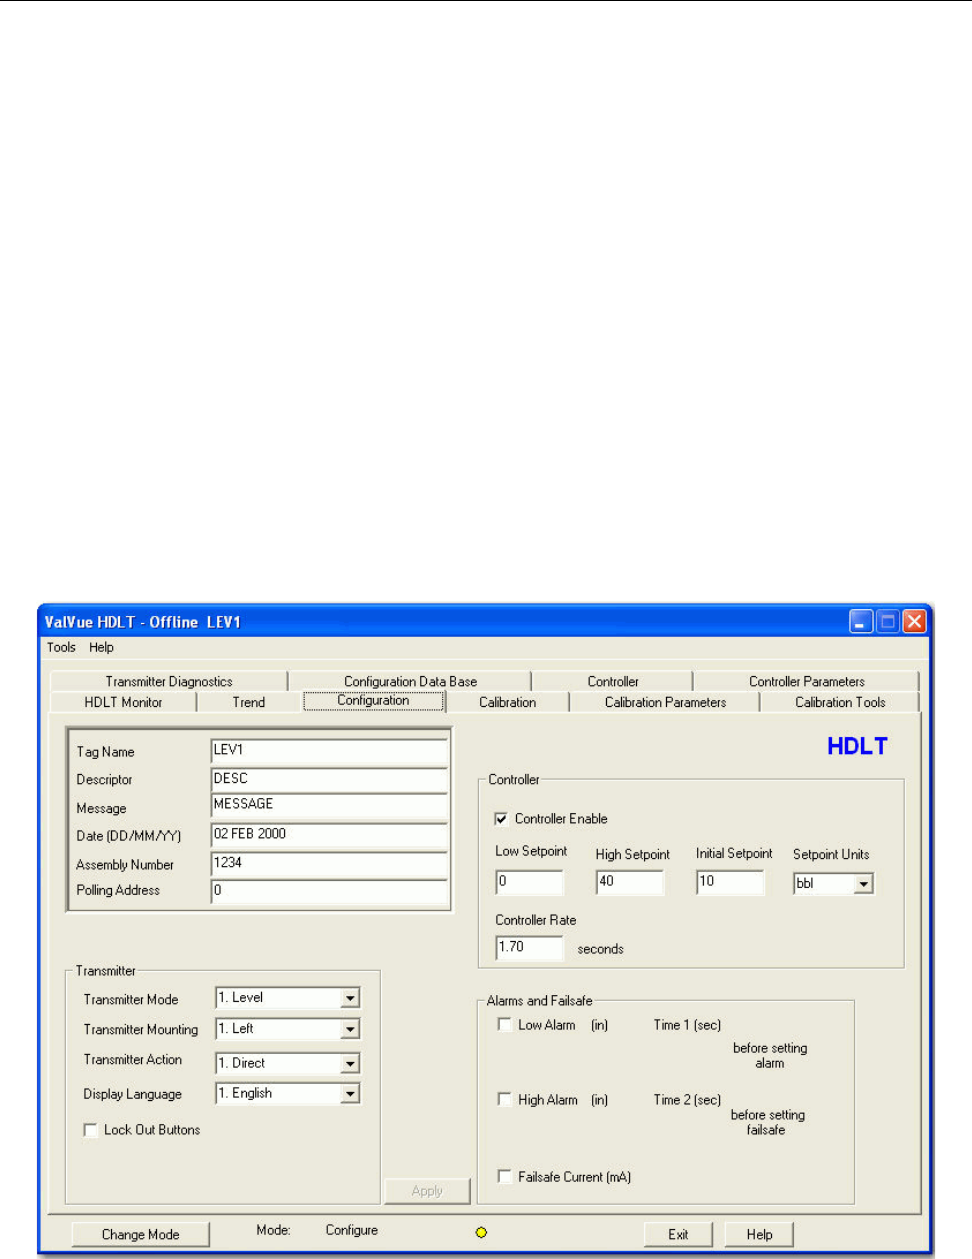Click the blue HDLT logo text
The image size is (972, 1259).
(x=857, y=746)
